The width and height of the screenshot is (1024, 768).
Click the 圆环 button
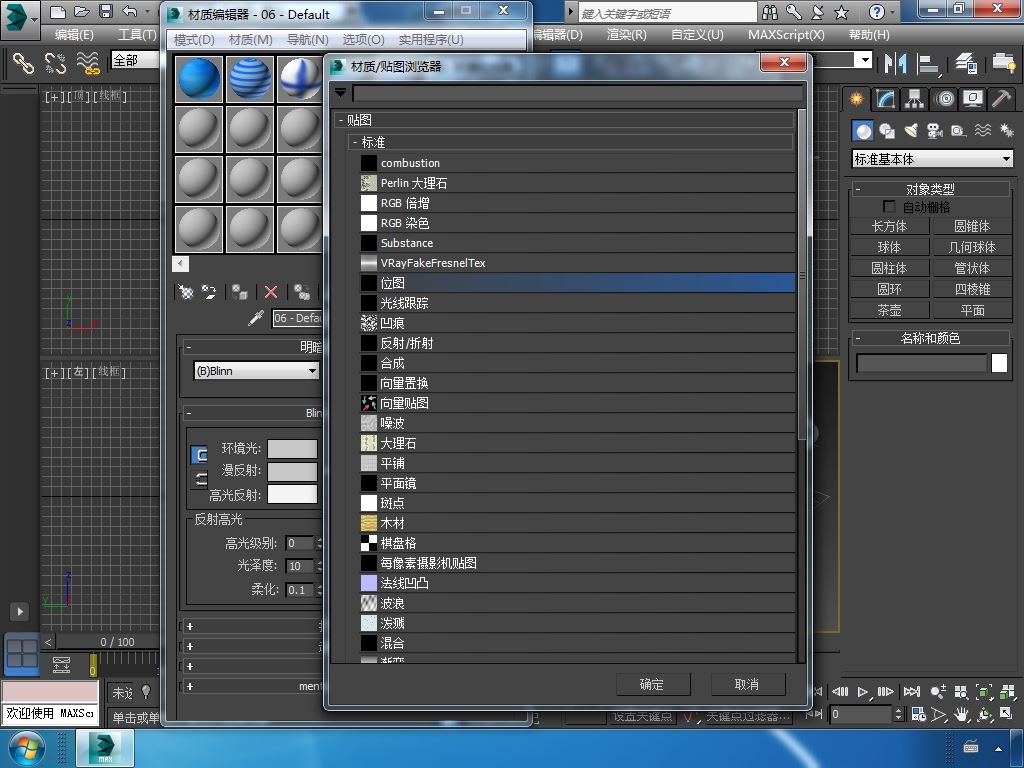(x=889, y=289)
